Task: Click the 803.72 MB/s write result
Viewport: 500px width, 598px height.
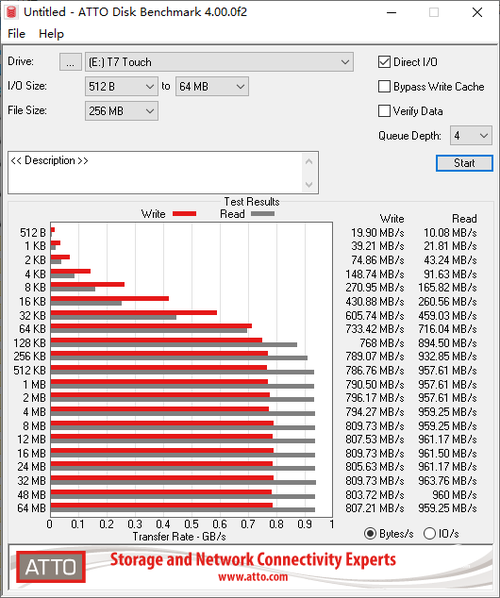Action: tap(375, 495)
